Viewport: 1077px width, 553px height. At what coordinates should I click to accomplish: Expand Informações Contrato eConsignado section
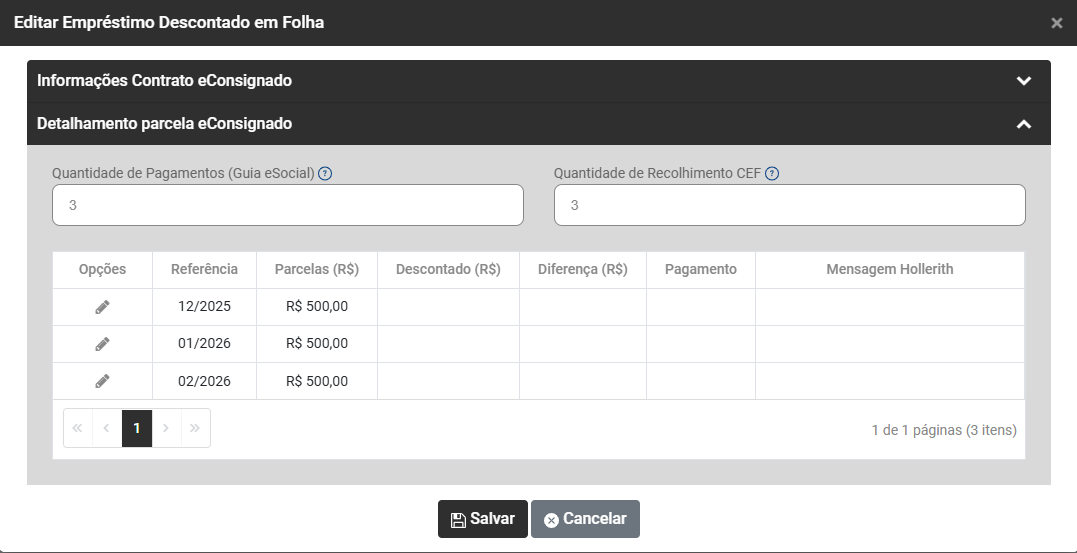coord(1023,81)
